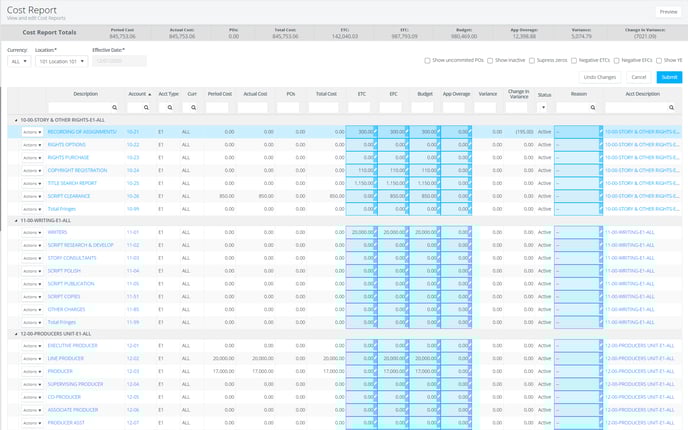Collapse the 10-00-STORY & OTHER RIGHTS group
The image size is (688, 430).
[x=16, y=120]
